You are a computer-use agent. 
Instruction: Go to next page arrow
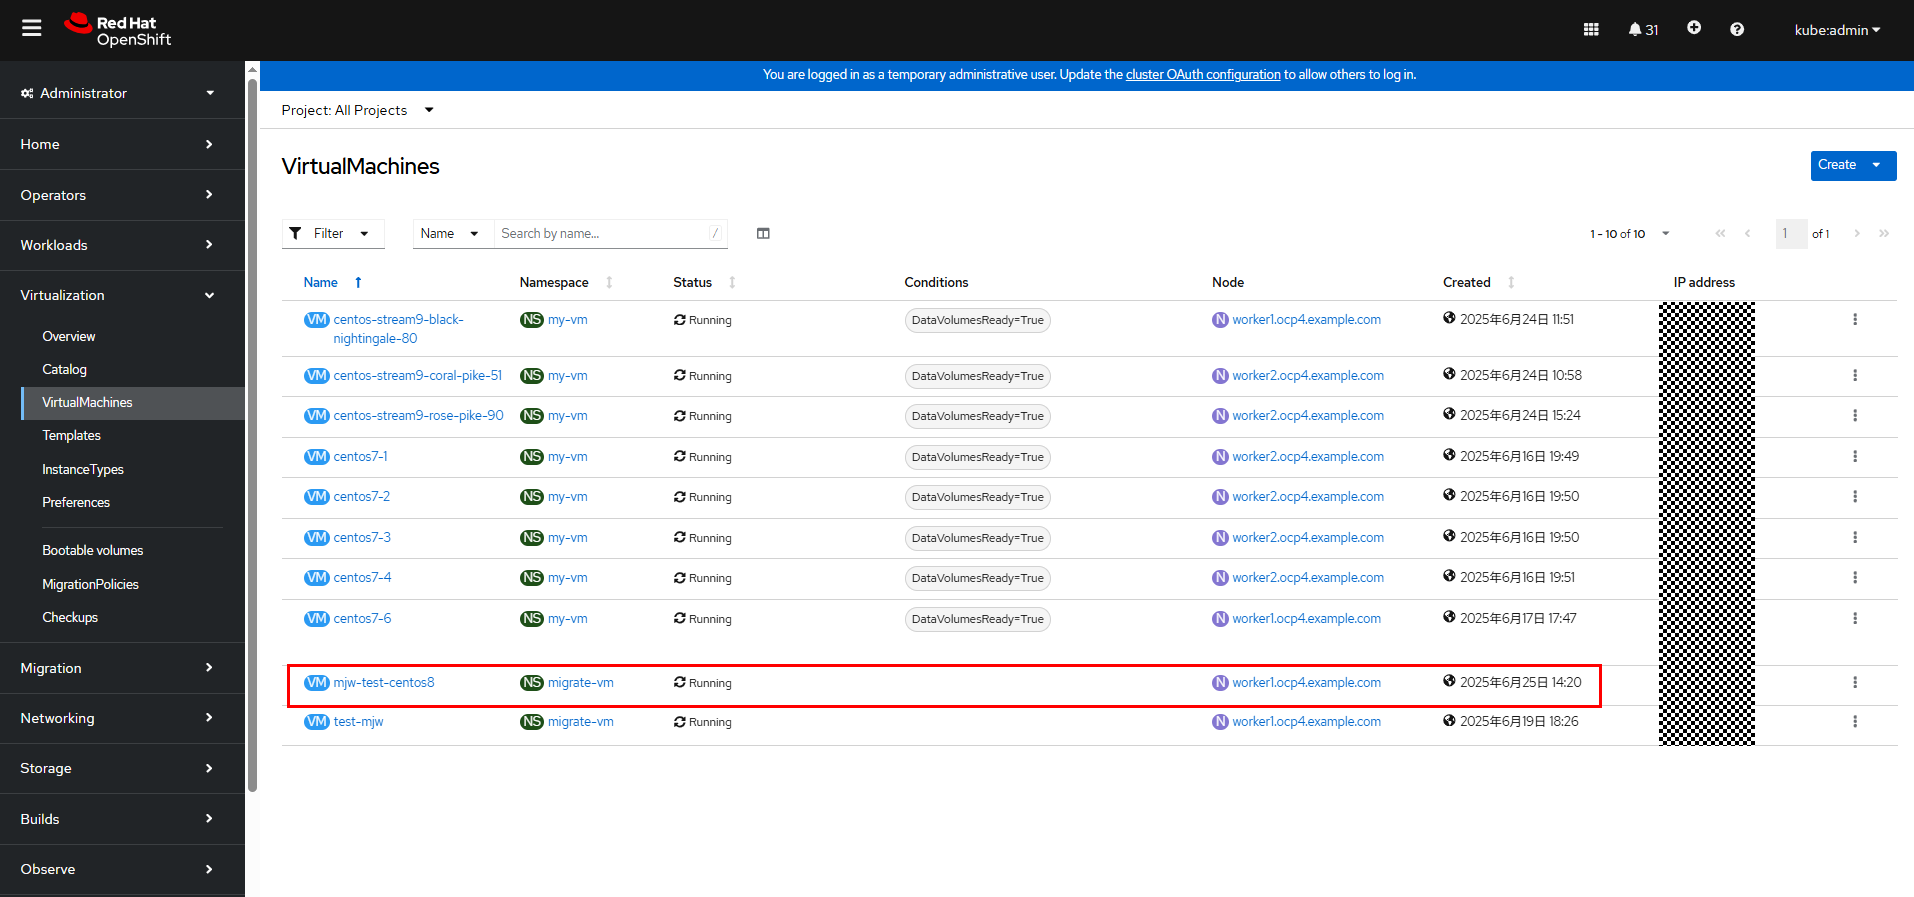(x=1857, y=233)
